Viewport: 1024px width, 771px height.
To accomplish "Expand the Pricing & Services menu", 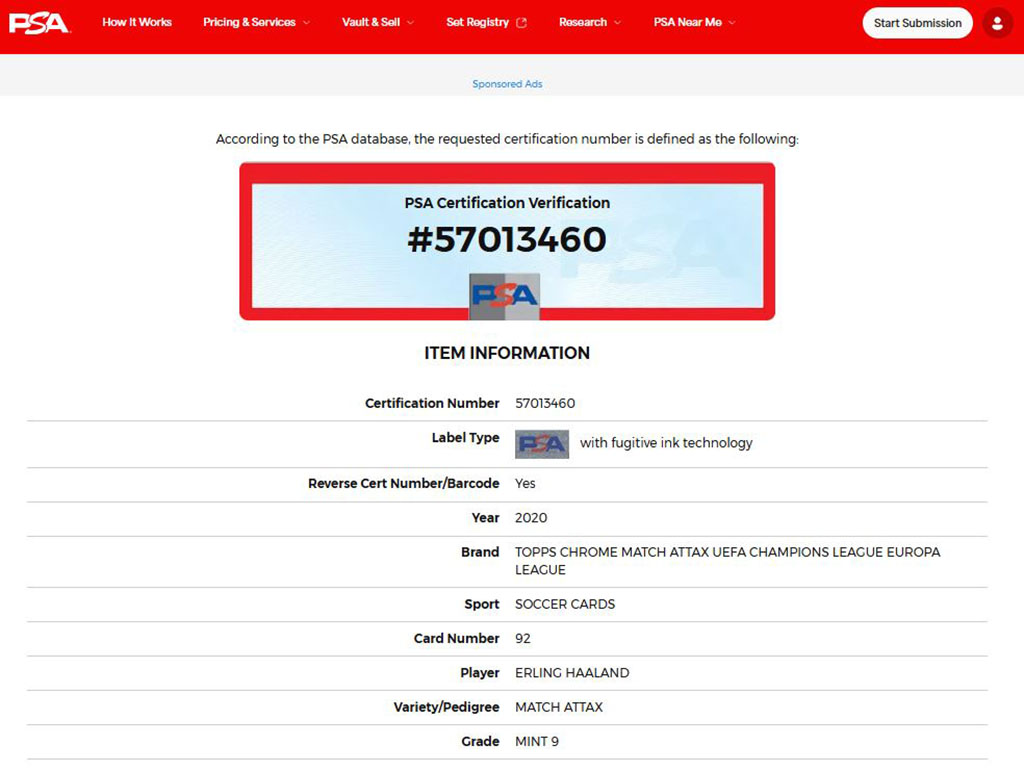I will [256, 22].
